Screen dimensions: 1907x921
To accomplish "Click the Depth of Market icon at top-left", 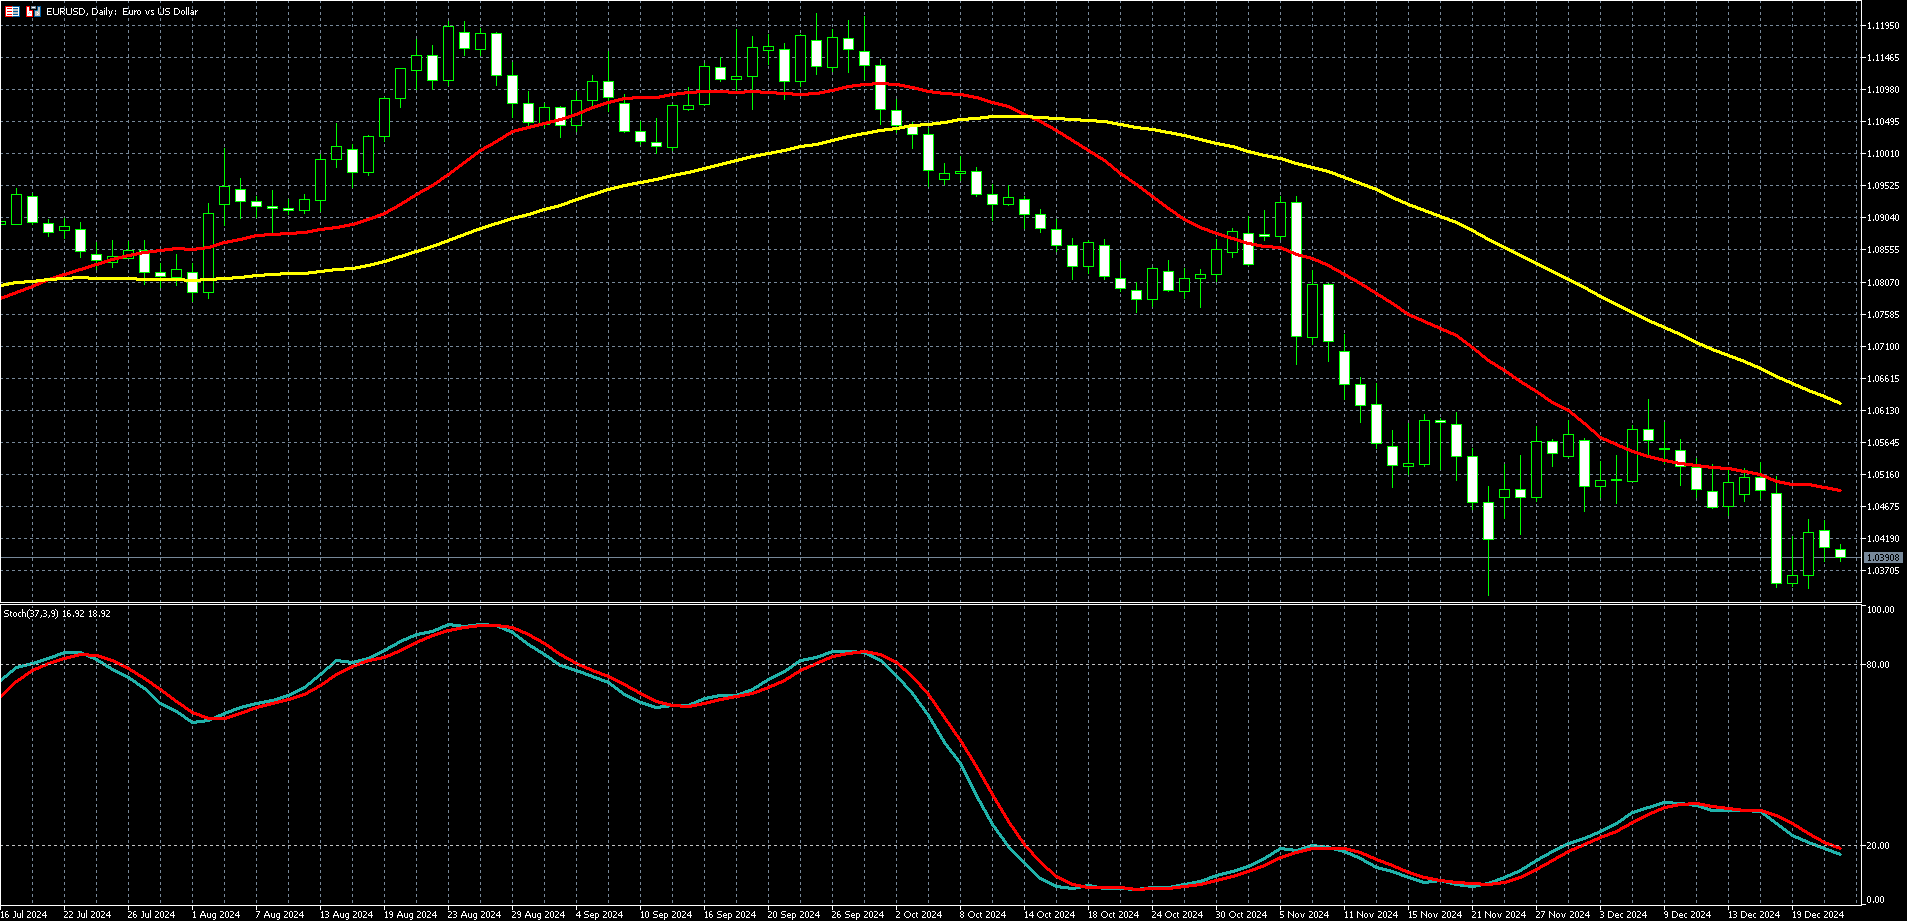I will click(x=13, y=12).
